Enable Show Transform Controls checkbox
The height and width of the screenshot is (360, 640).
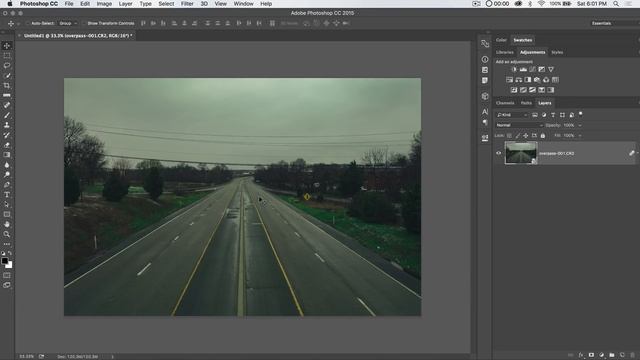click(x=84, y=24)
